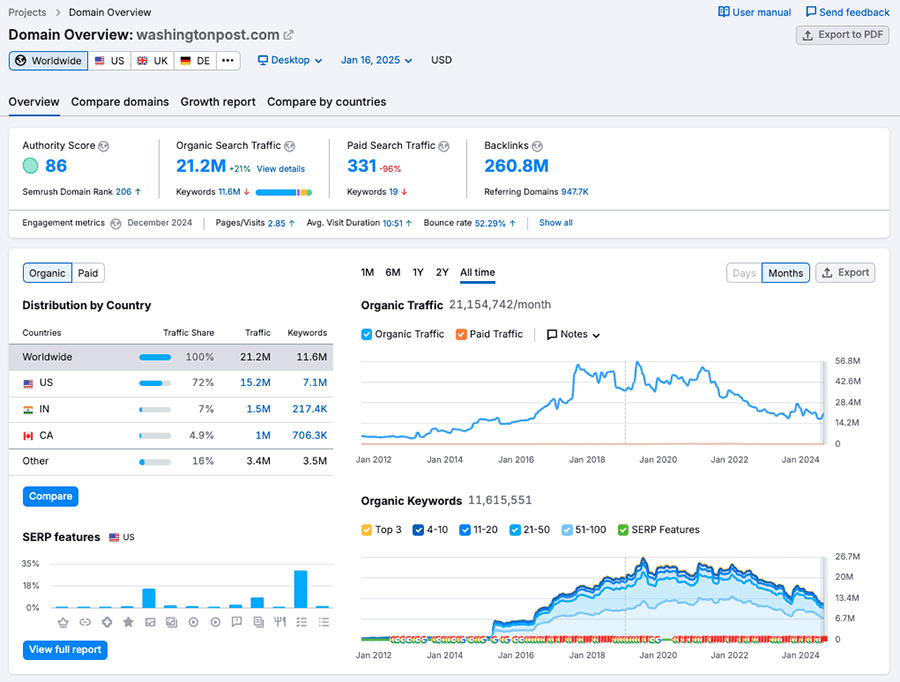The width and height of the screenshot is (900, 682).
Task: Toggle Top 3 keywords checkbox
Action: click(x=366, y=530)
